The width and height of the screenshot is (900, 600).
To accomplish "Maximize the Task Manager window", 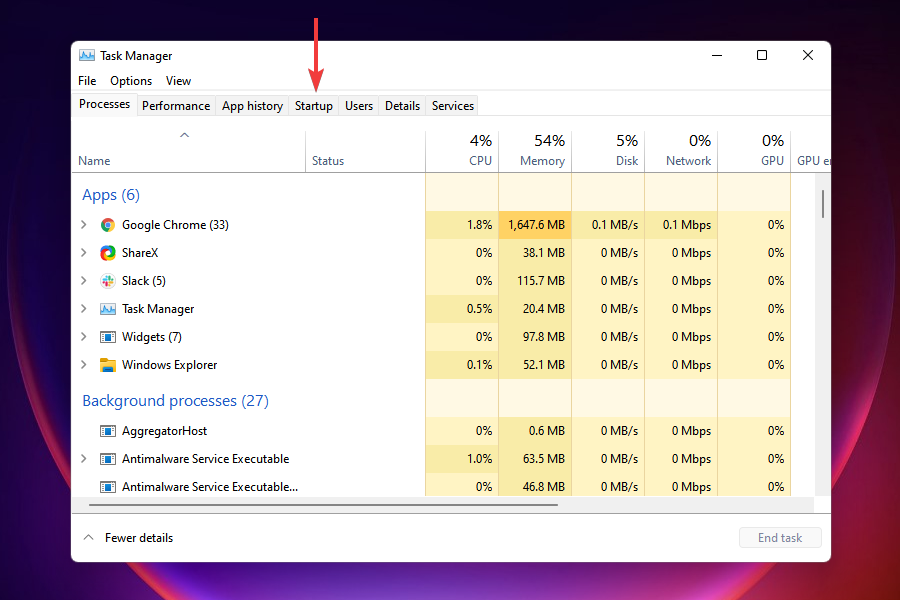I will click(x=762, y=55).
